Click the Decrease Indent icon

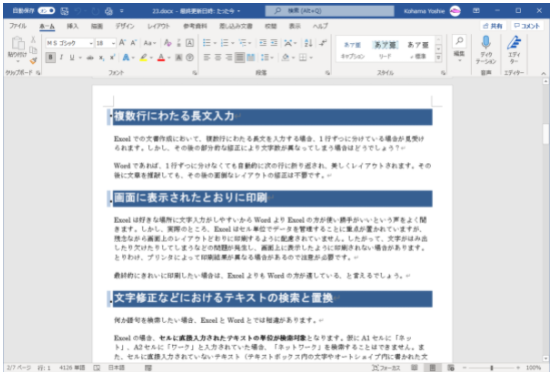pos(263,43)
